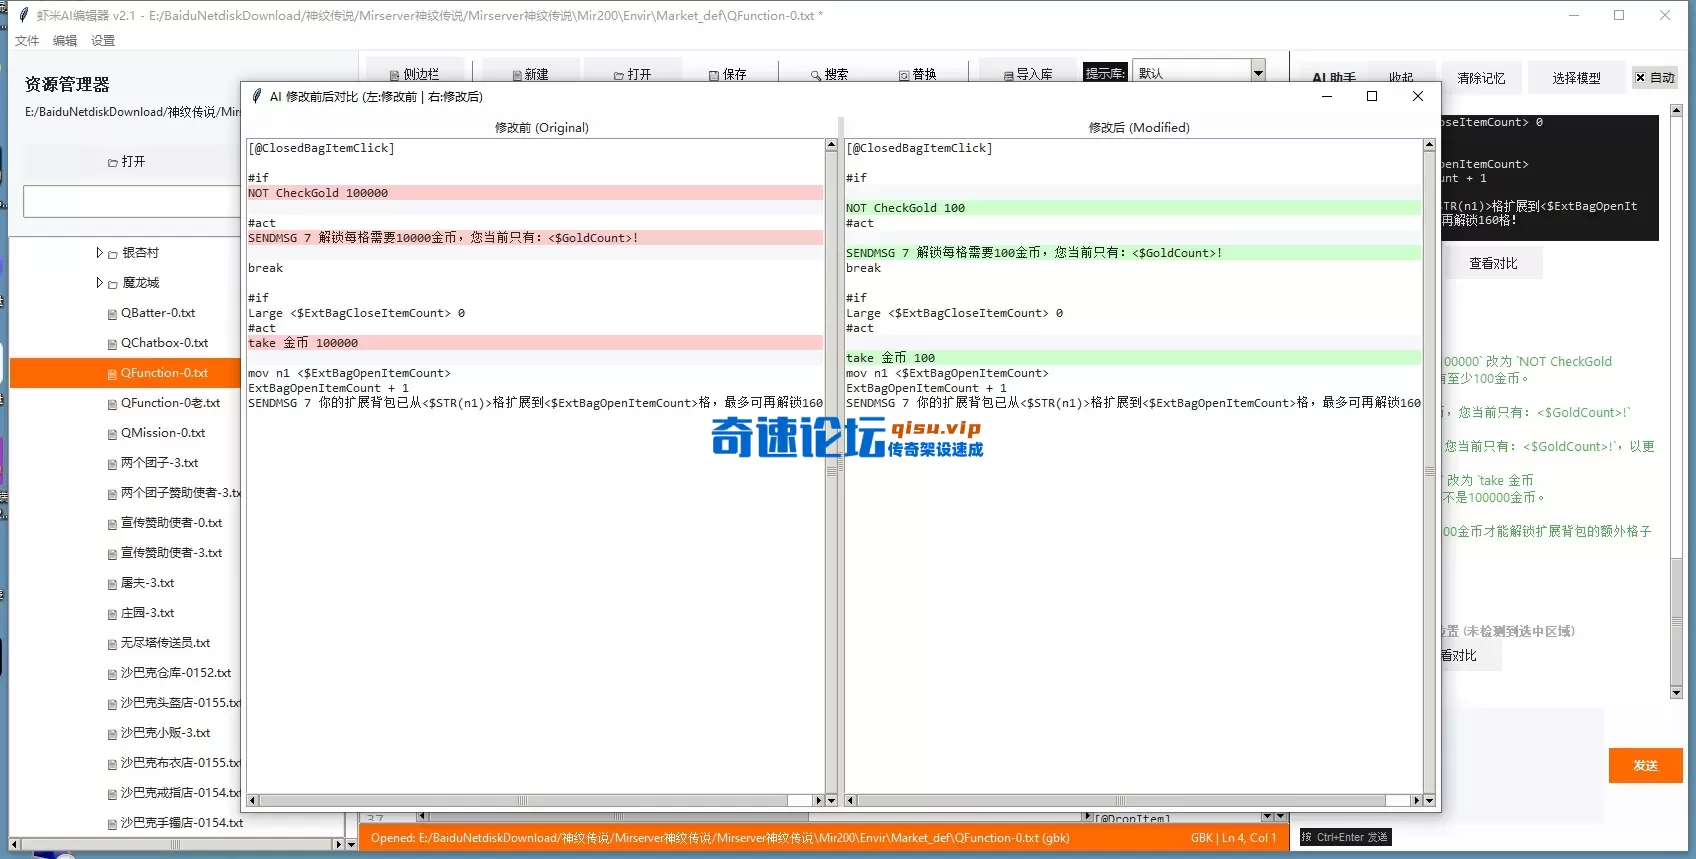
Task: Toggle the 自动 checkbox
Action: [x=1654, y=77]
